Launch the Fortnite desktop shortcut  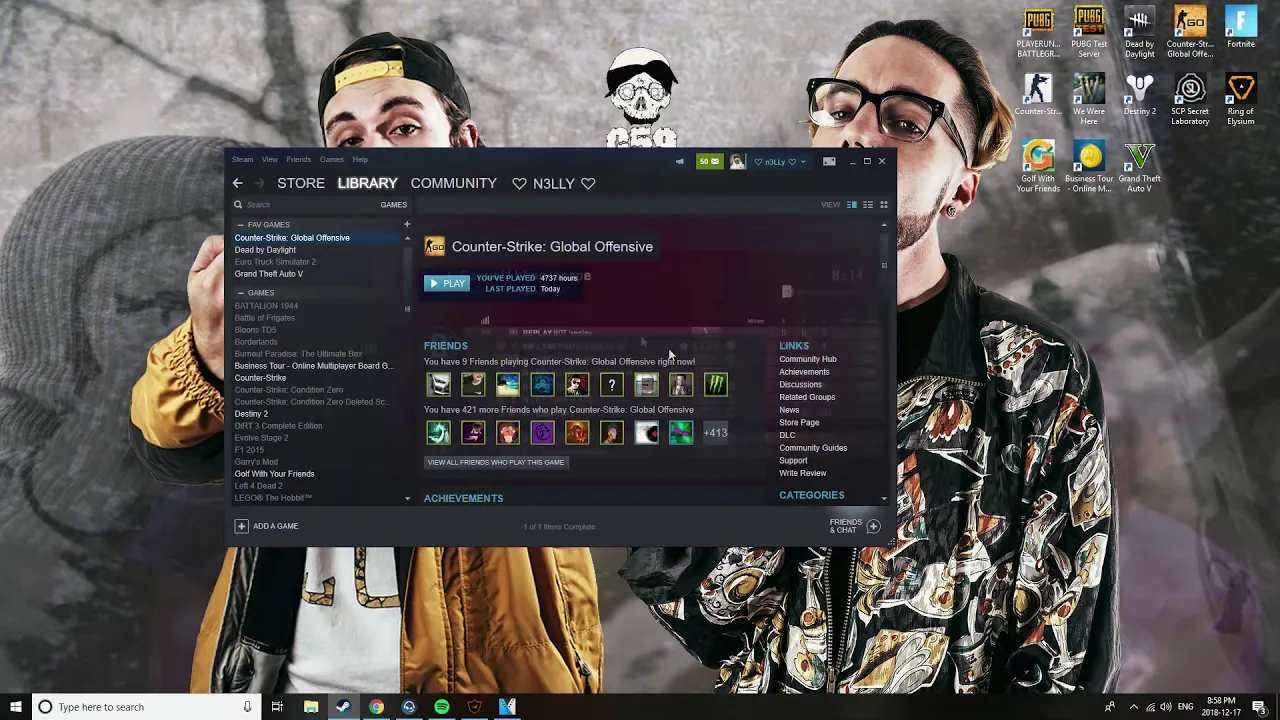[1241, 28]
